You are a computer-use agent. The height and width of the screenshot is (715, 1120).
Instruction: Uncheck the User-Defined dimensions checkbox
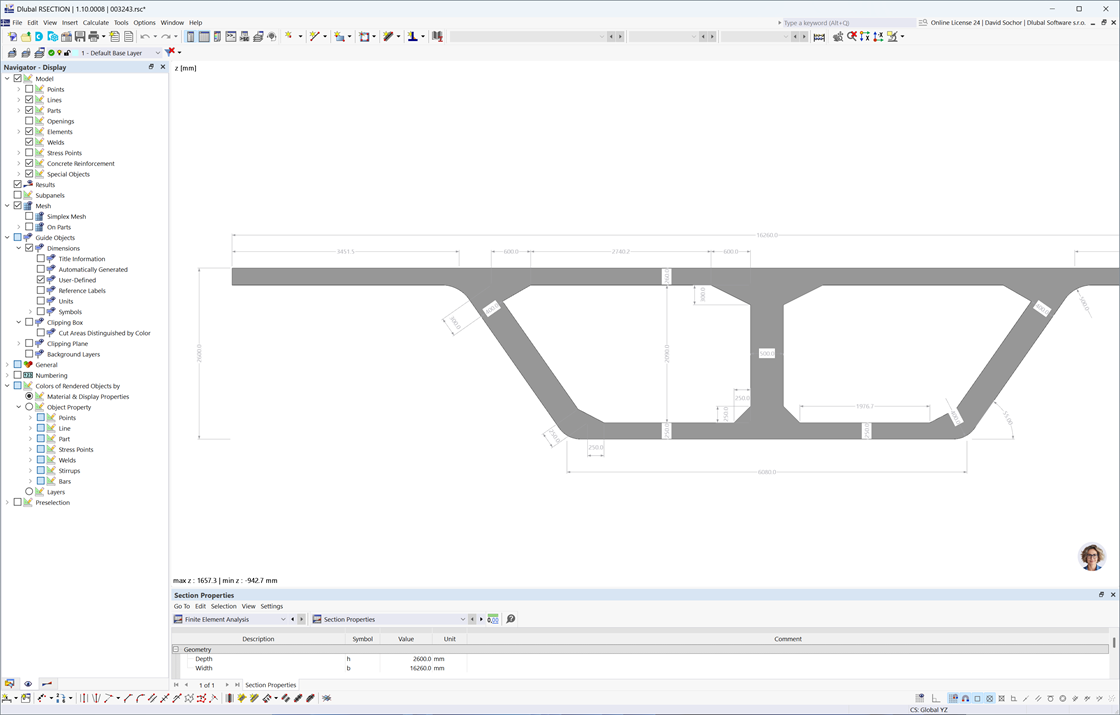(x=41, y=279)
